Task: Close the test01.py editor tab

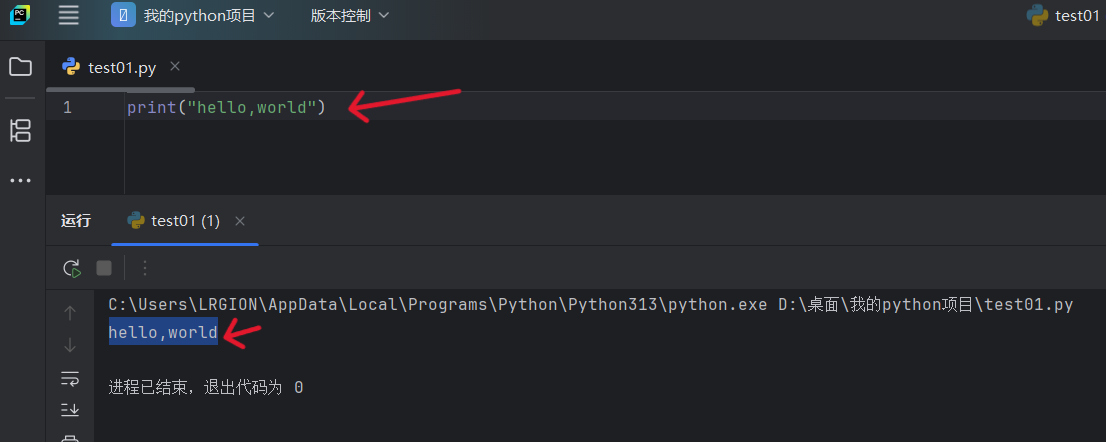Action: tap(175, 67)
